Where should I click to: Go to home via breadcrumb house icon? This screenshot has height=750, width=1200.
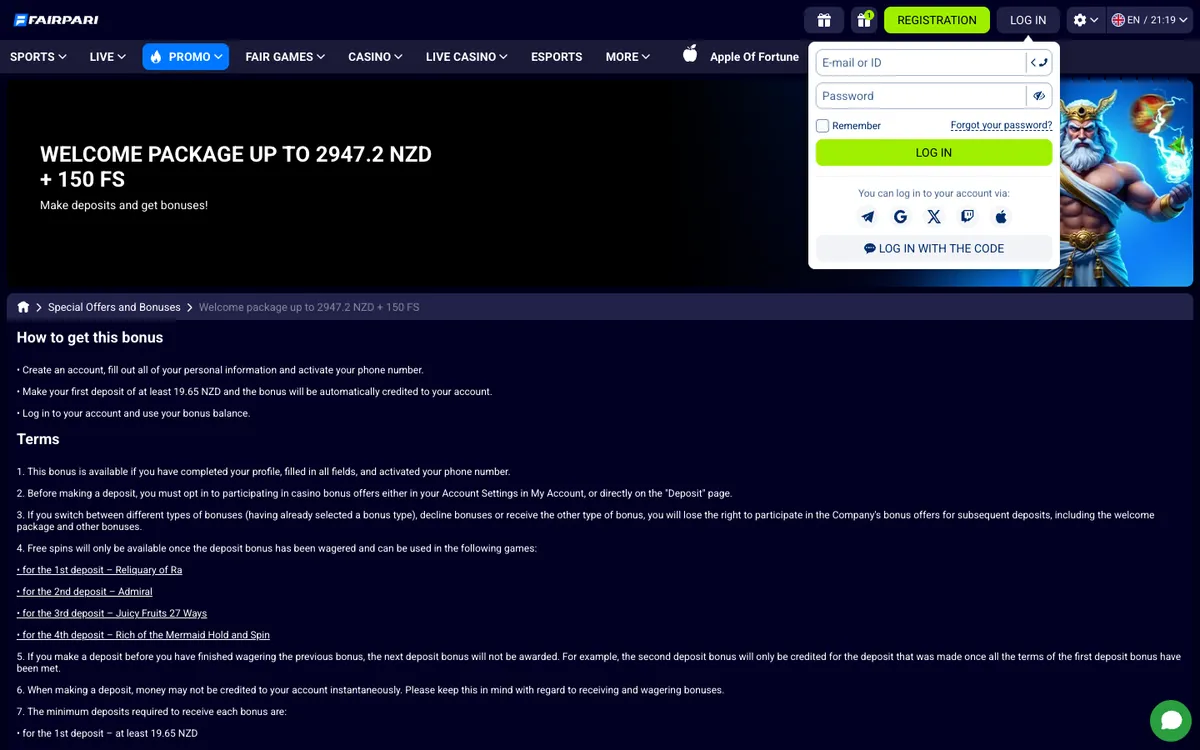tap(23, 307)
